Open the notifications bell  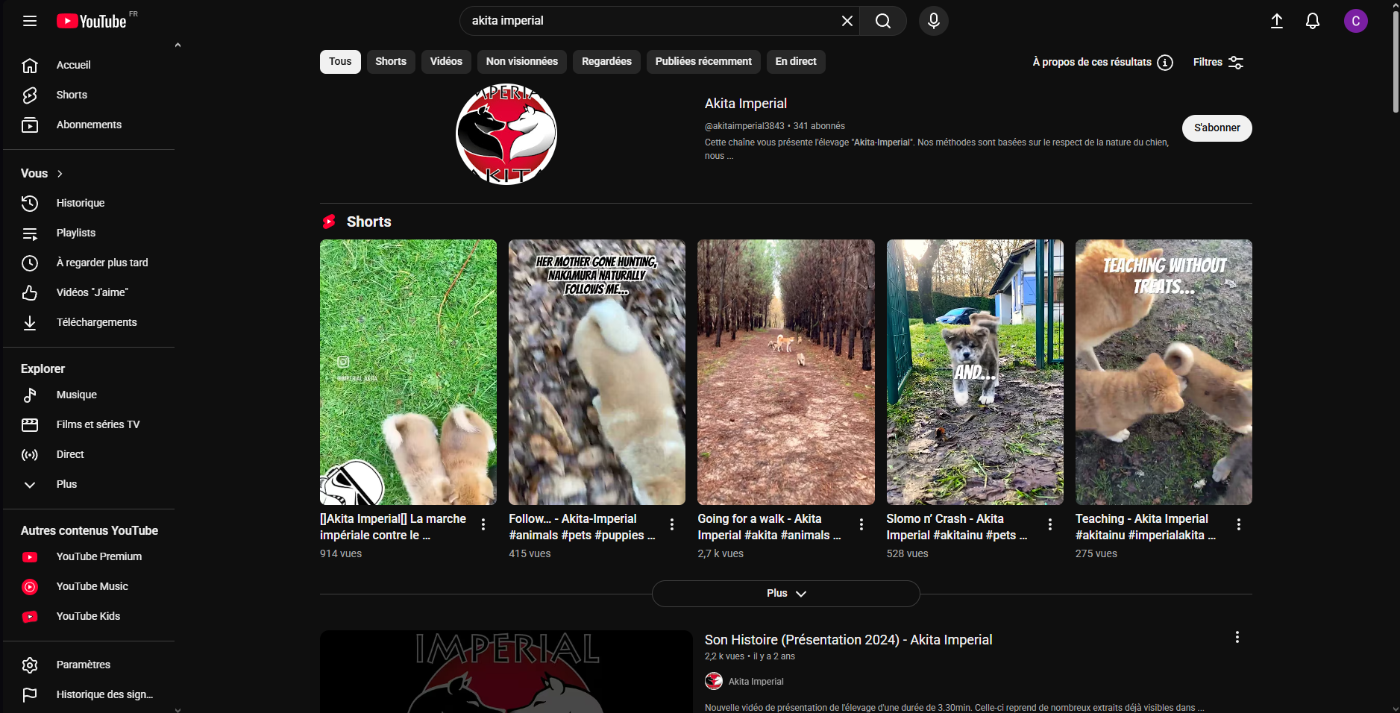pos(1313,21)
